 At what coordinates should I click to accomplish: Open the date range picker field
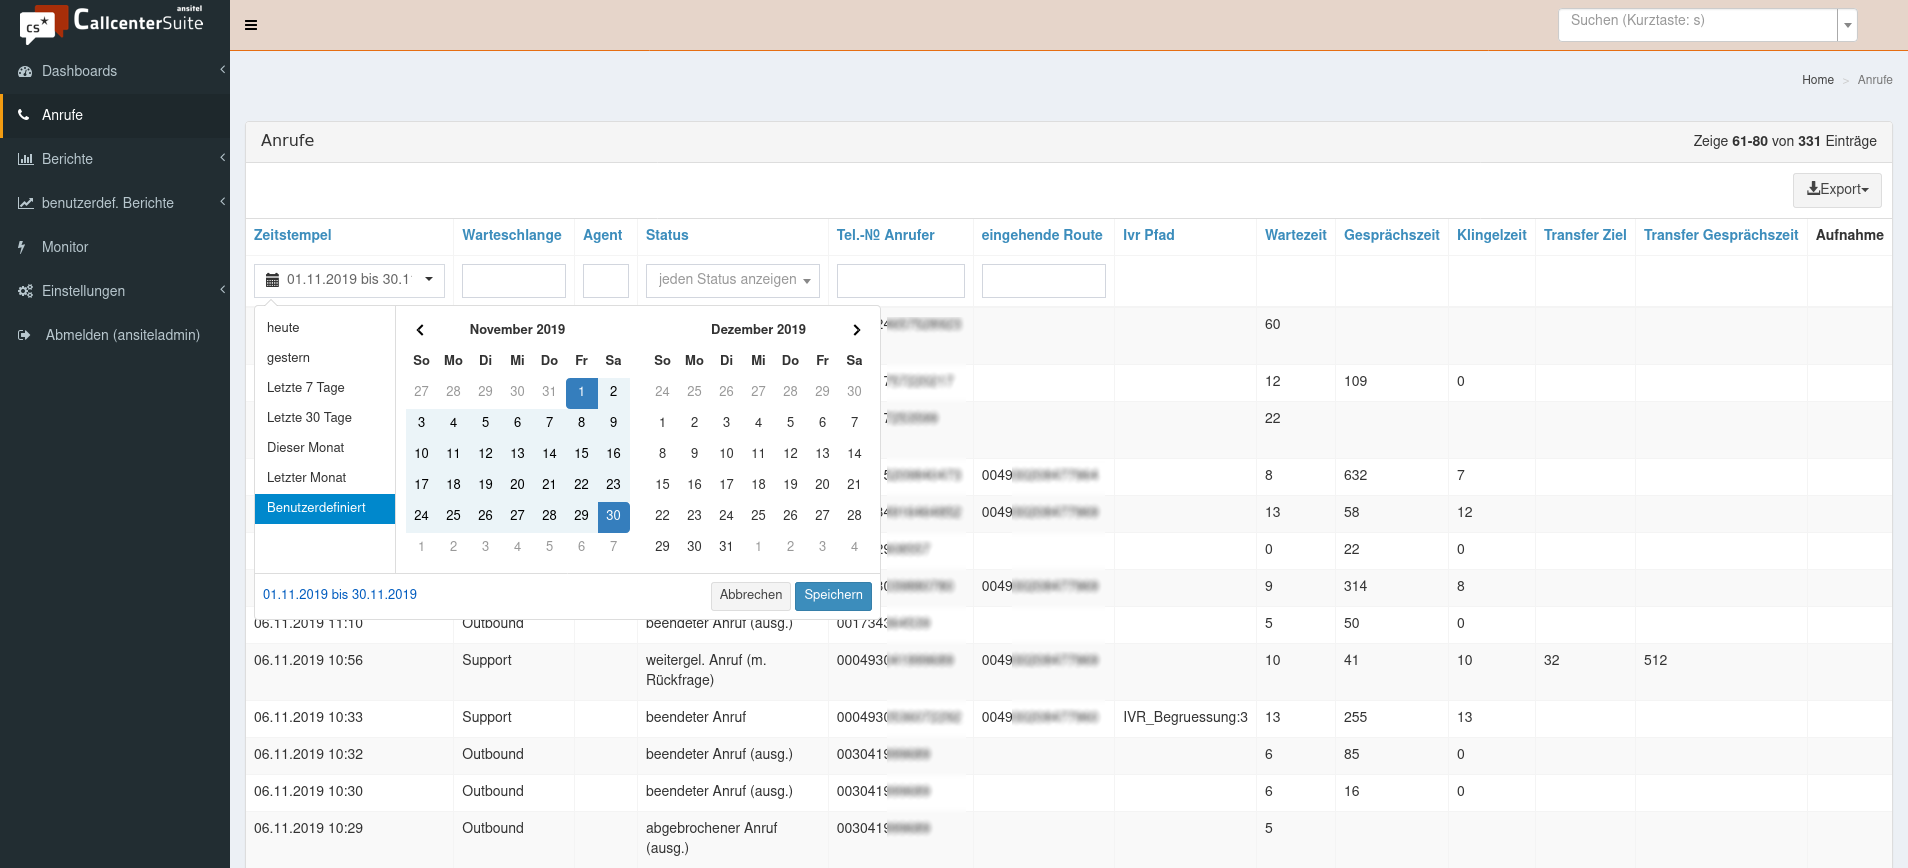click(349, 280)
